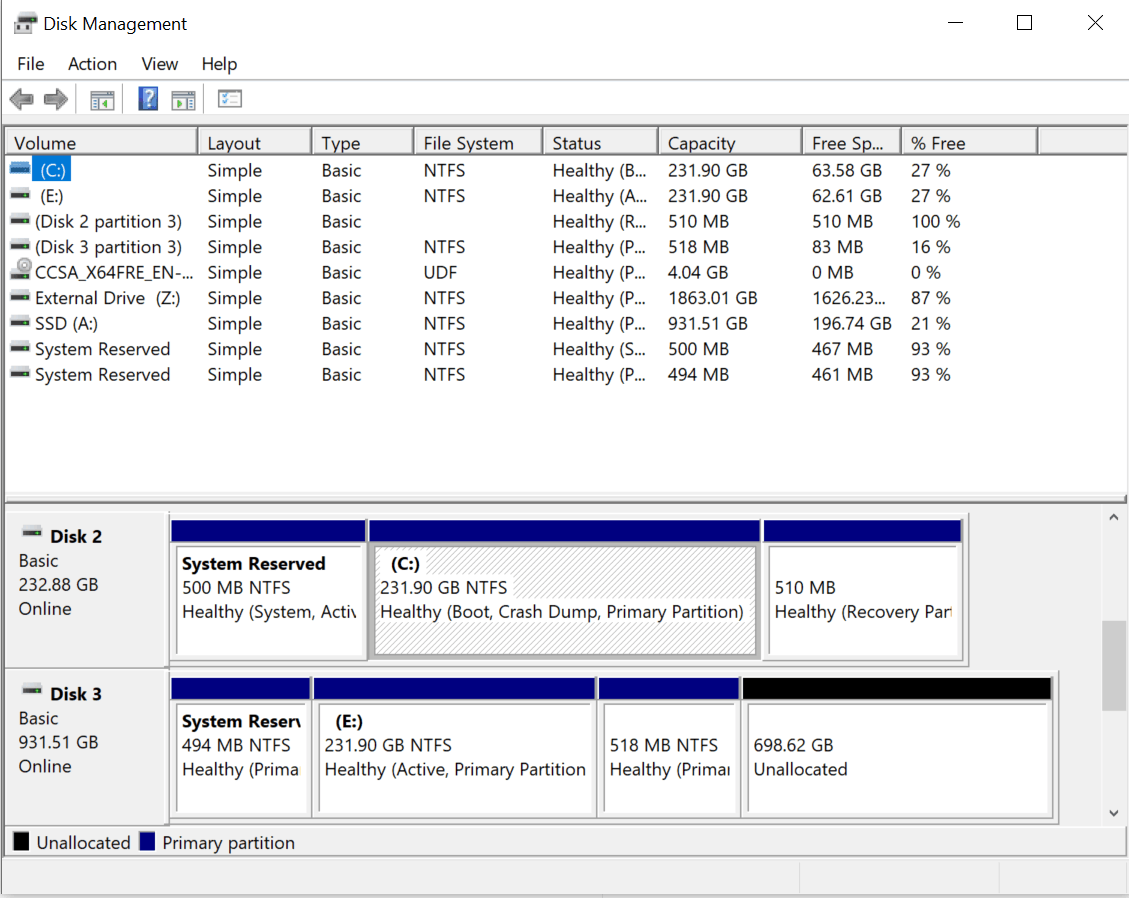Click the Forward arrow toolbar icon
The image size is (1129, 898).
point(55,99)
